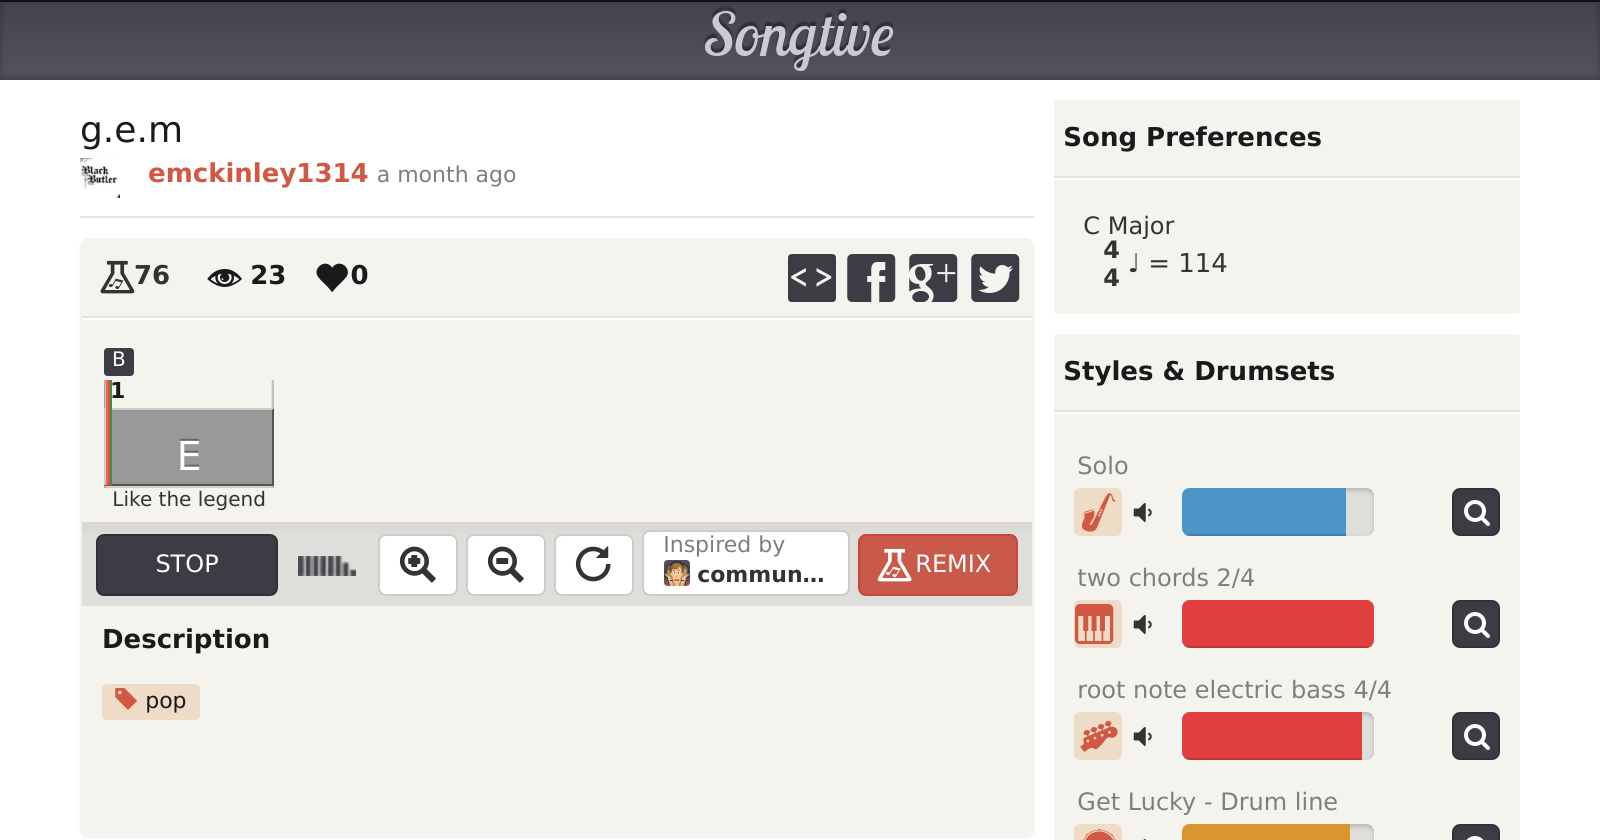Click the zoom out magnifier button
The width and height of the screenshot is (1600, 840).
tap(506, 565)
